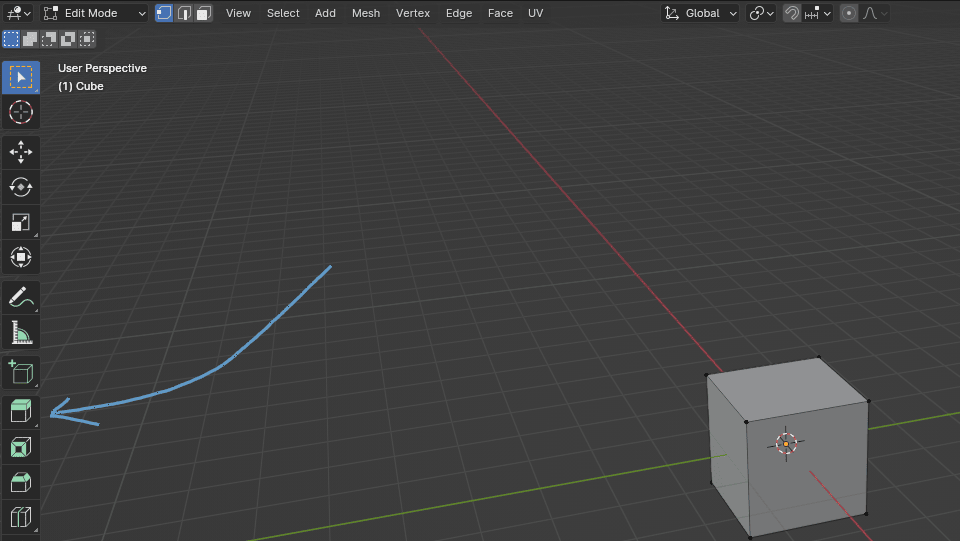Choose the Scale tool
This screenshot has width=960, height=541.
click(21, 222)
